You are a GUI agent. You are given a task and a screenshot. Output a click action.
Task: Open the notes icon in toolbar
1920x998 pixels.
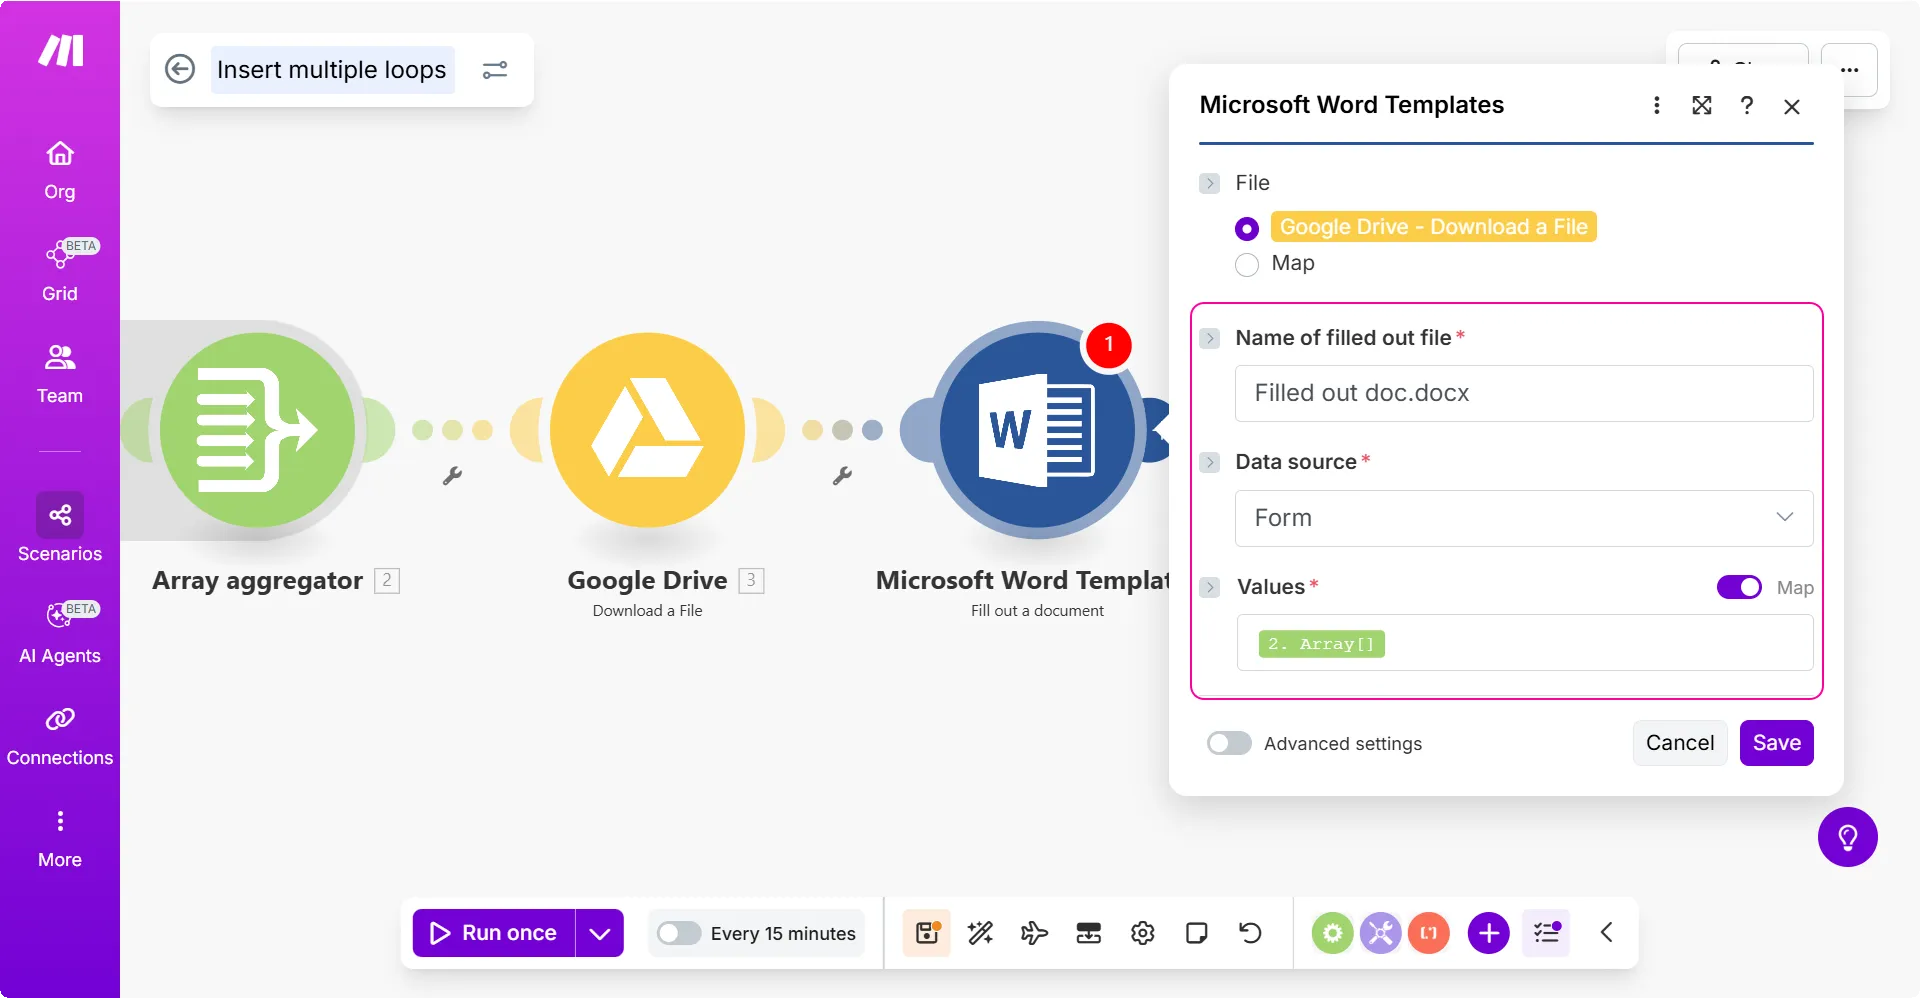click(x=1197, y=933)
